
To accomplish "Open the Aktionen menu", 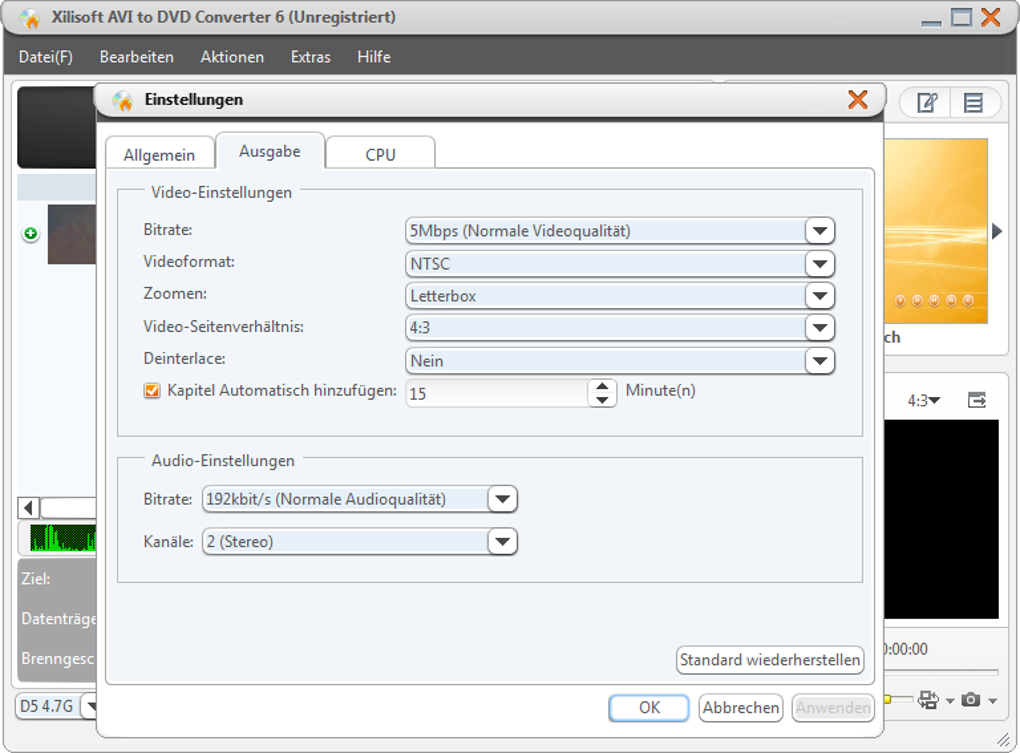I will 232,57.
